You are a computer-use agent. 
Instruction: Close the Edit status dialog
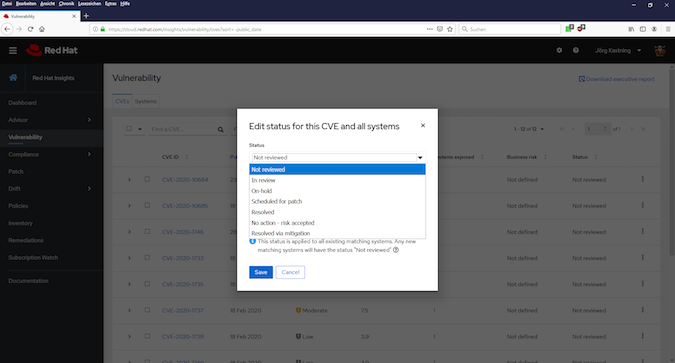click(423, 125)
